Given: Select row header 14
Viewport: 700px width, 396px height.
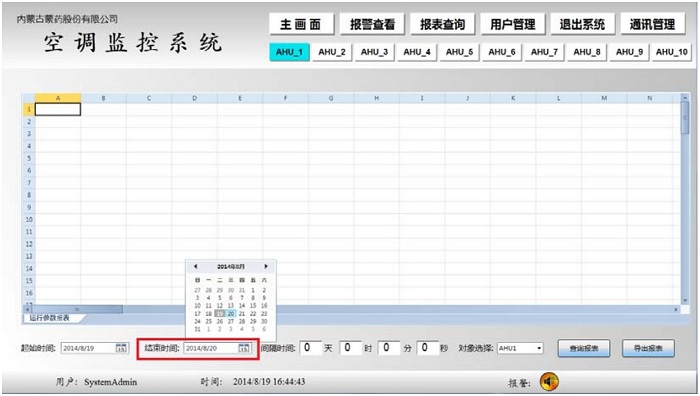Looking at the screenshot, I should tap(29, 269).
